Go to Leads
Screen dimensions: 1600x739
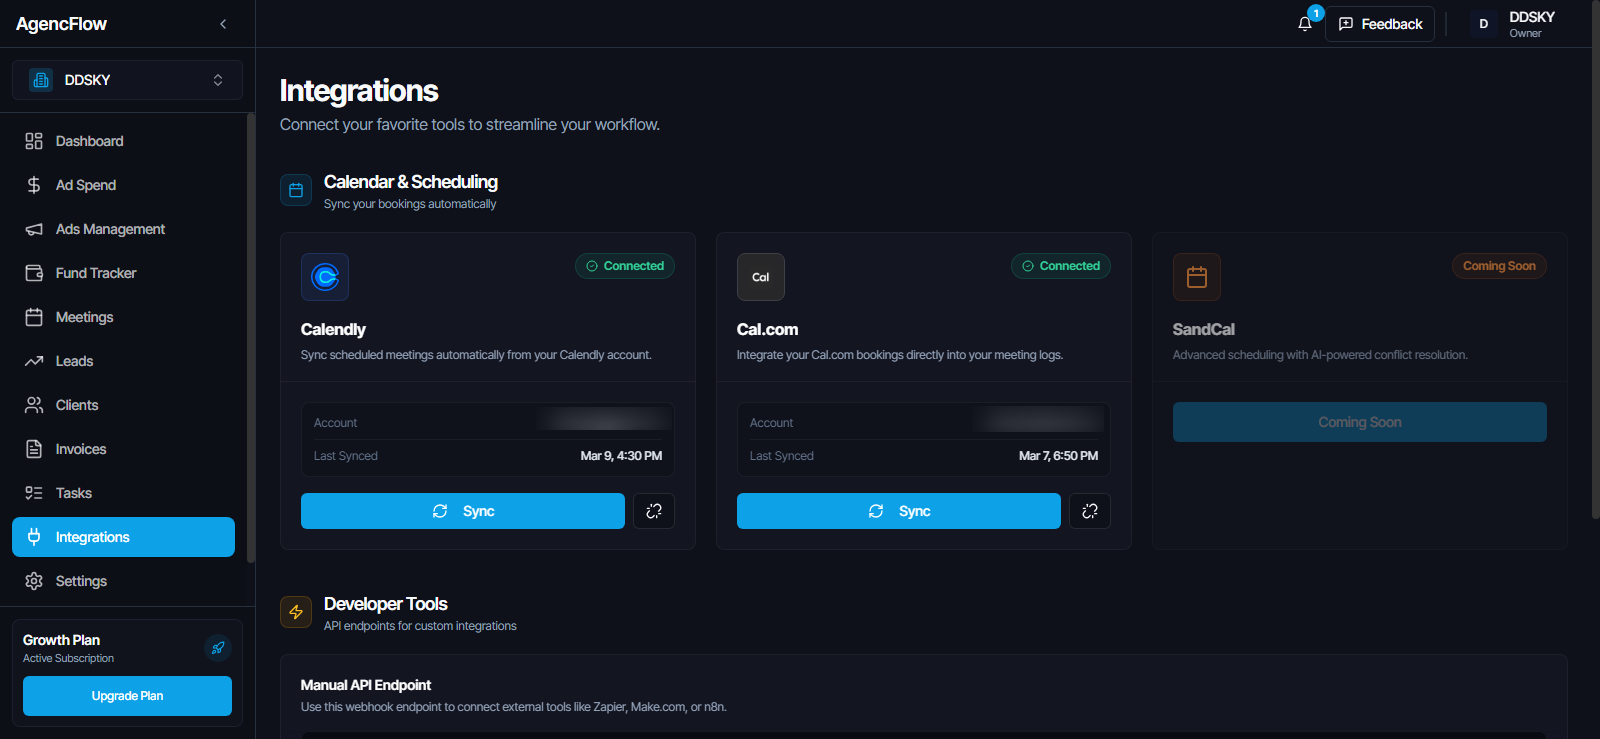[x=123, y=361]
